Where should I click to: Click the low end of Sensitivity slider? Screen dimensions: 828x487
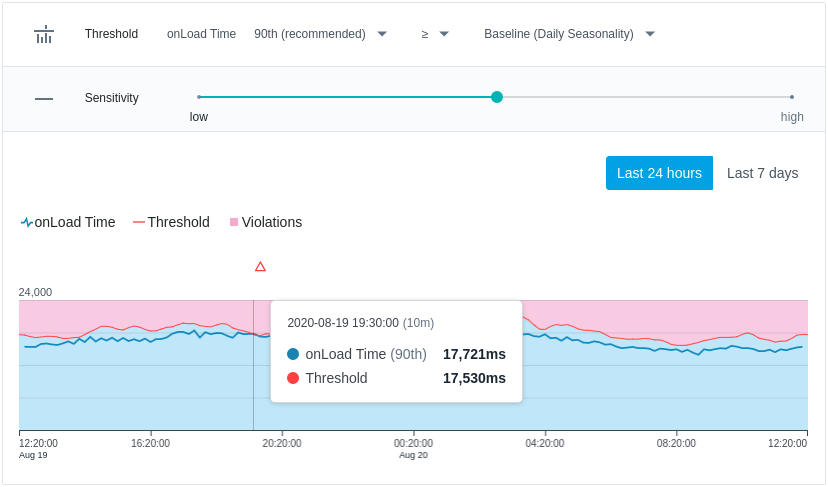tap(199, 97)
